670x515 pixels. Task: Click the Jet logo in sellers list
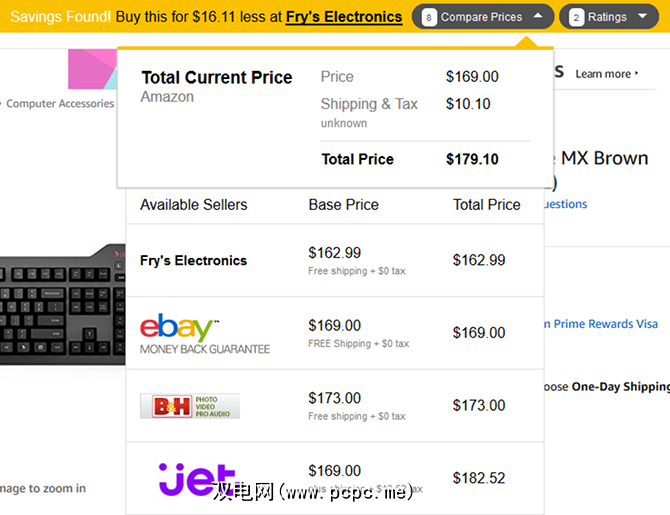click(x=197, y=479)
